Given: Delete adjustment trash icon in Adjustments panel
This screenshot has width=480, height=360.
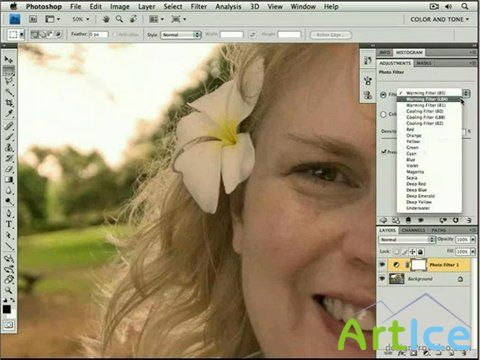Looking at the screenshot, I should (468, 220).
